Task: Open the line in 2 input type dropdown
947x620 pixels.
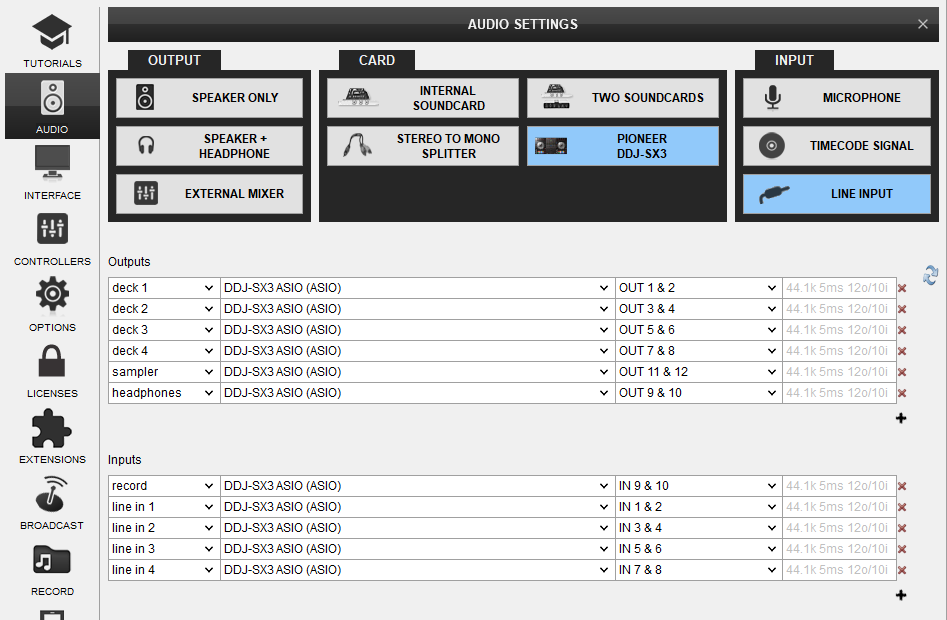Action: pos(164,528)
